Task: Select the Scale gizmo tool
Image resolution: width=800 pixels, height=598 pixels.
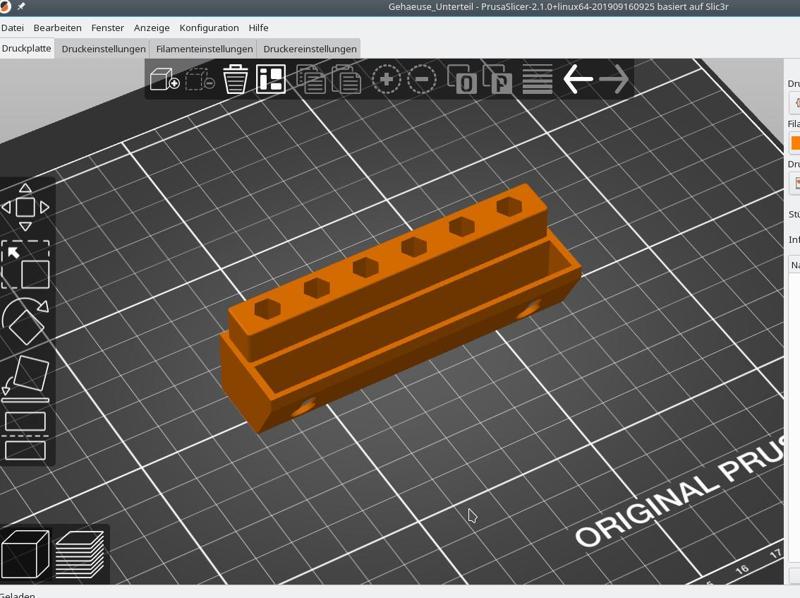Action: pos(26,265)
